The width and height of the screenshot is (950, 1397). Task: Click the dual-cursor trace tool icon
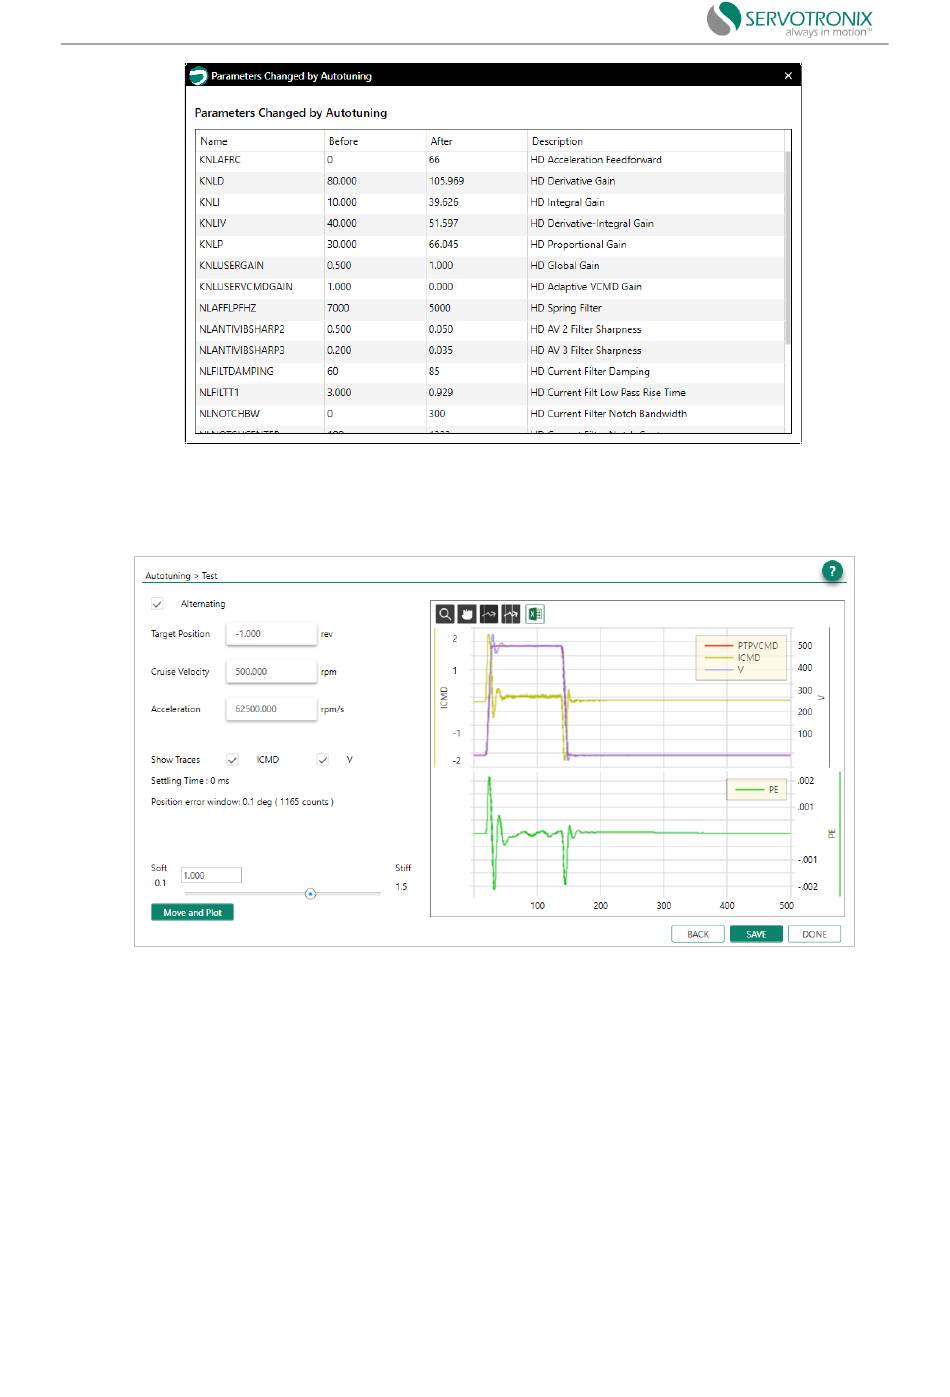click(511, 614)
